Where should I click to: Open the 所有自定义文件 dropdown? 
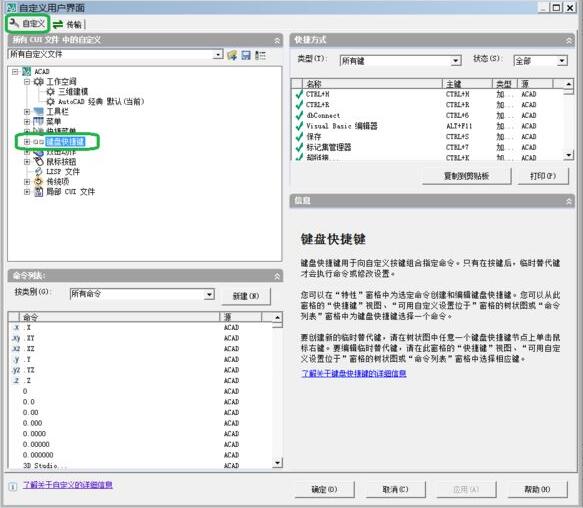click(x=218, y=55)
